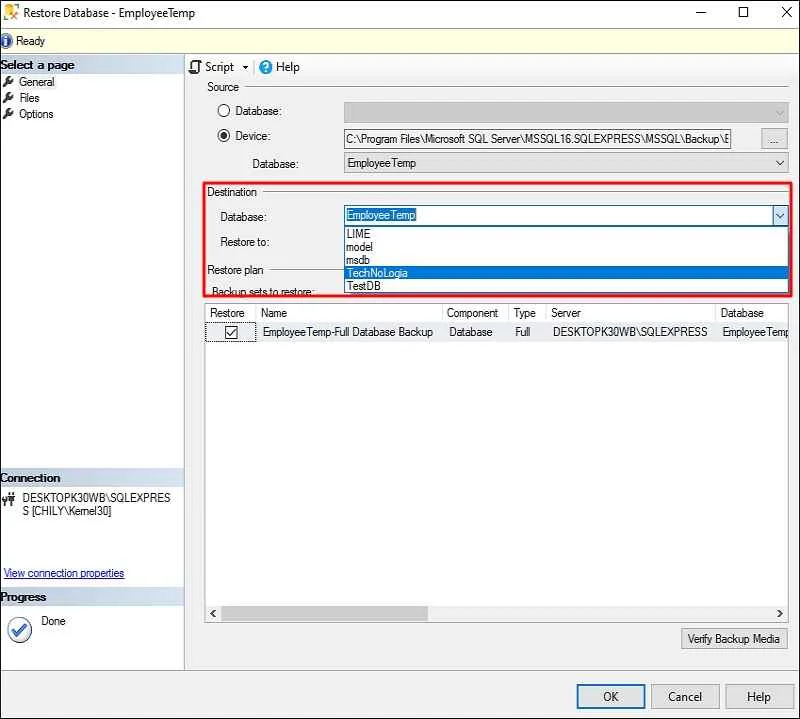The width and height of the screenshot is (800, 719).
Task: Choose msdb from the database list
Action: (x=566, y=260)
